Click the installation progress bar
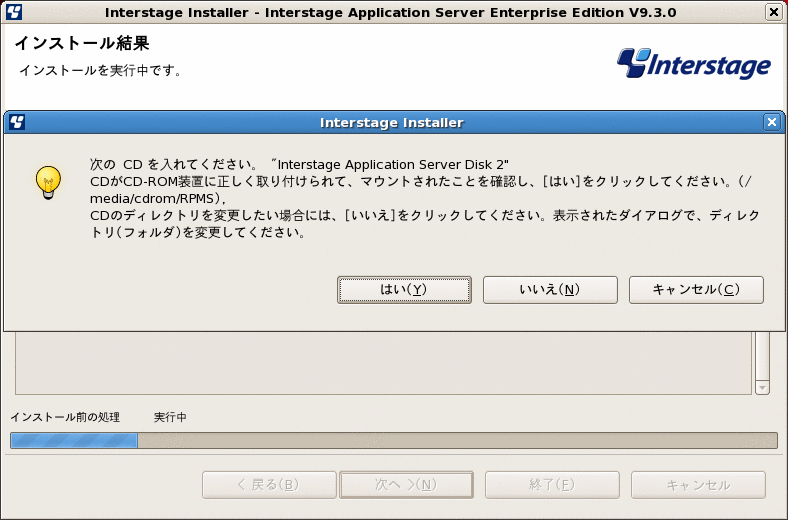The image size is (788, 520). coord(394,441)
